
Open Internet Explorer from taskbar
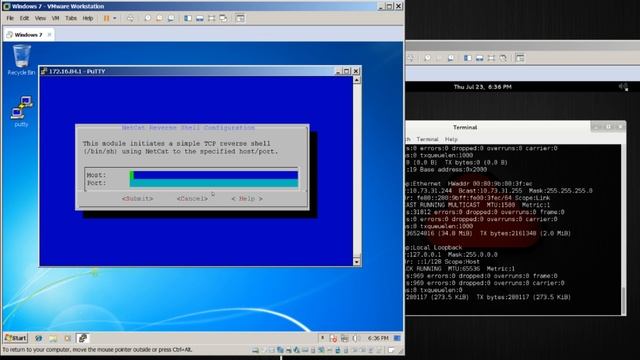pos(39,338)
